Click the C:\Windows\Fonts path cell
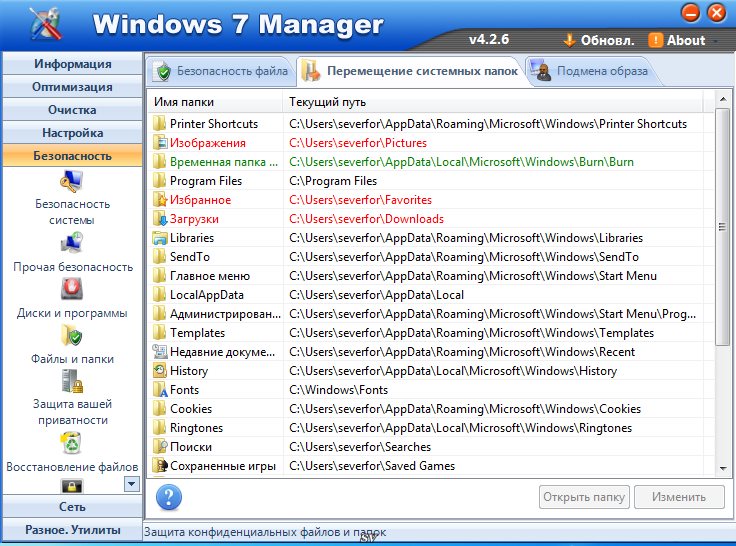 pos(338,390)
